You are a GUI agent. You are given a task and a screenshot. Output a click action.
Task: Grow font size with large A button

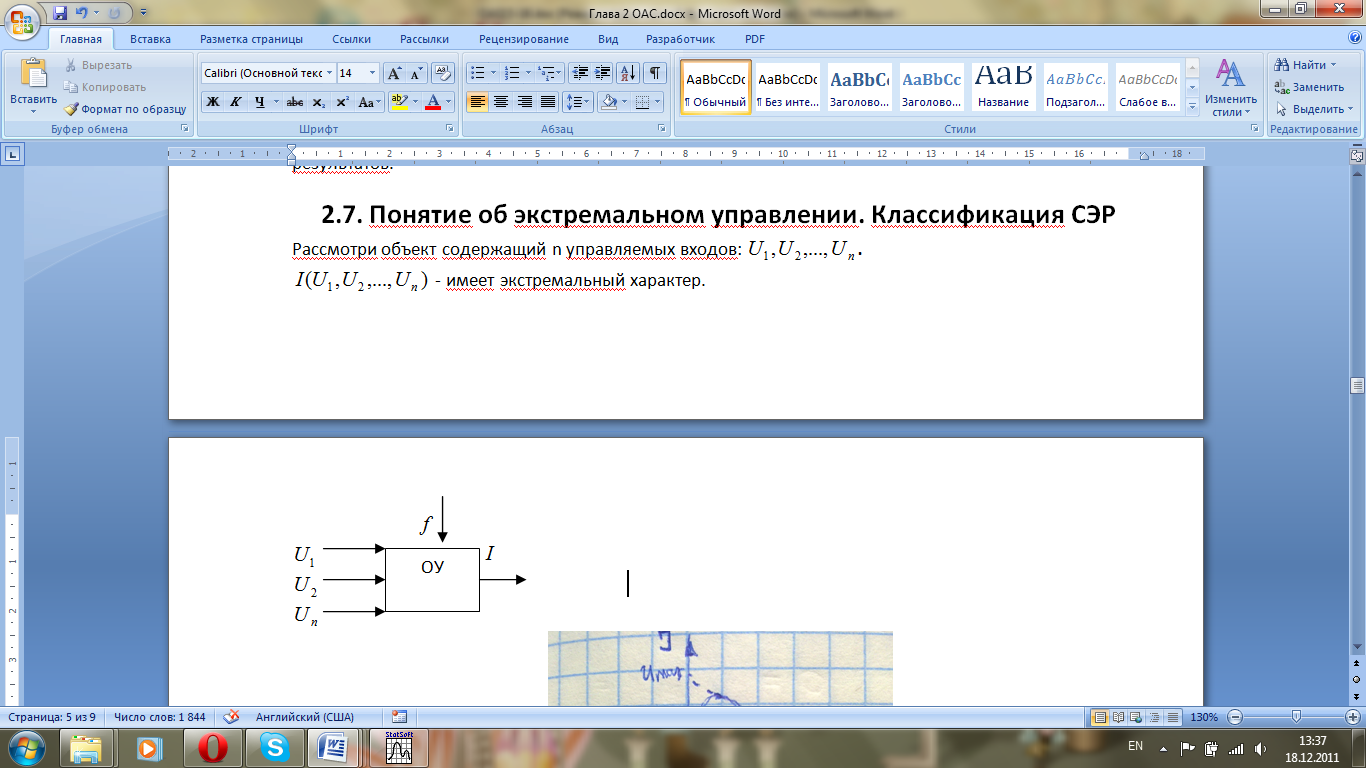394,73
